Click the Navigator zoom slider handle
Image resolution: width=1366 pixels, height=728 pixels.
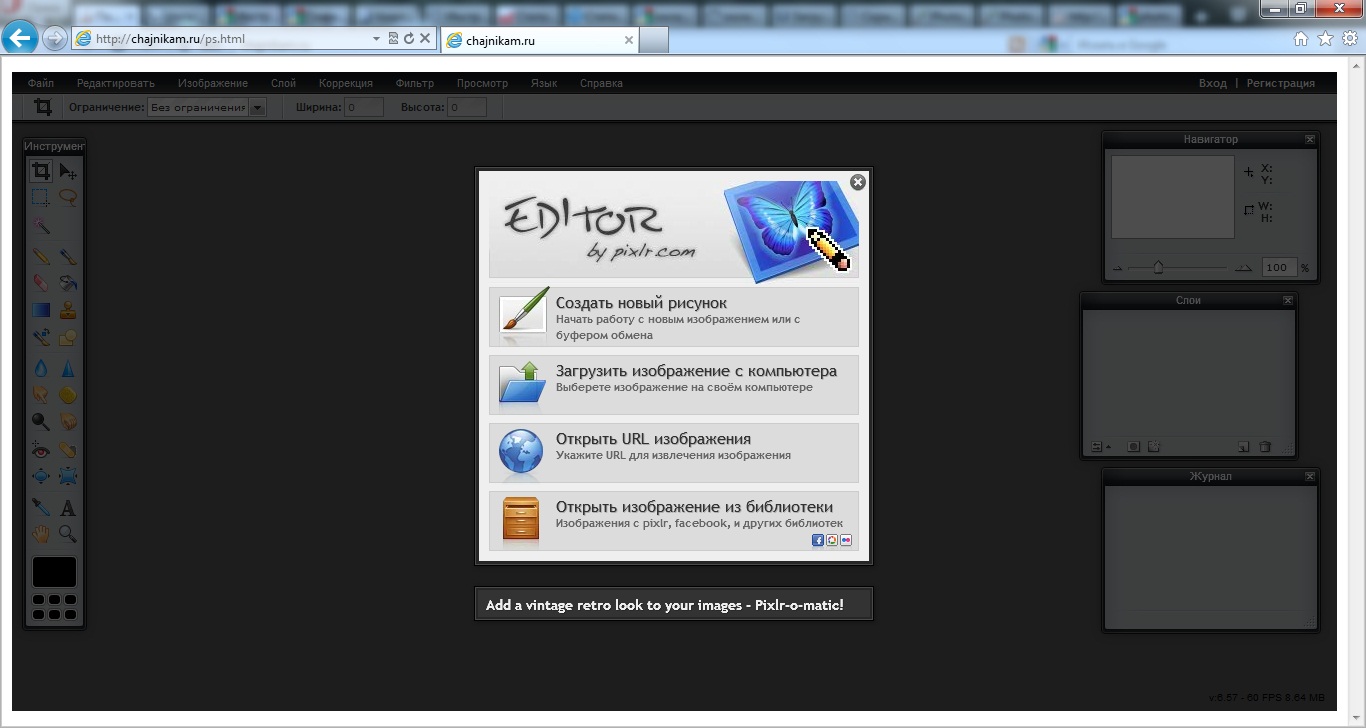[x=1158, y=267]
